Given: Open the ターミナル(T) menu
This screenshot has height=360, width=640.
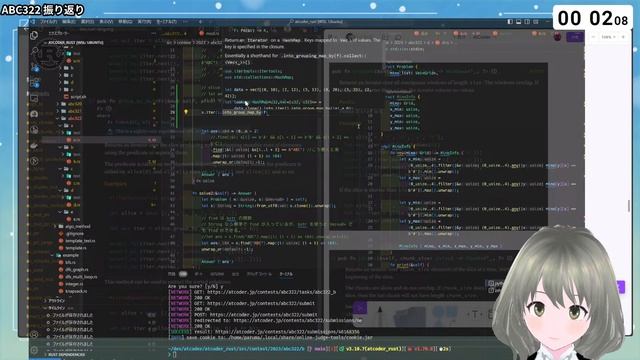Looking at the screenshot, I should coord(167,22).
